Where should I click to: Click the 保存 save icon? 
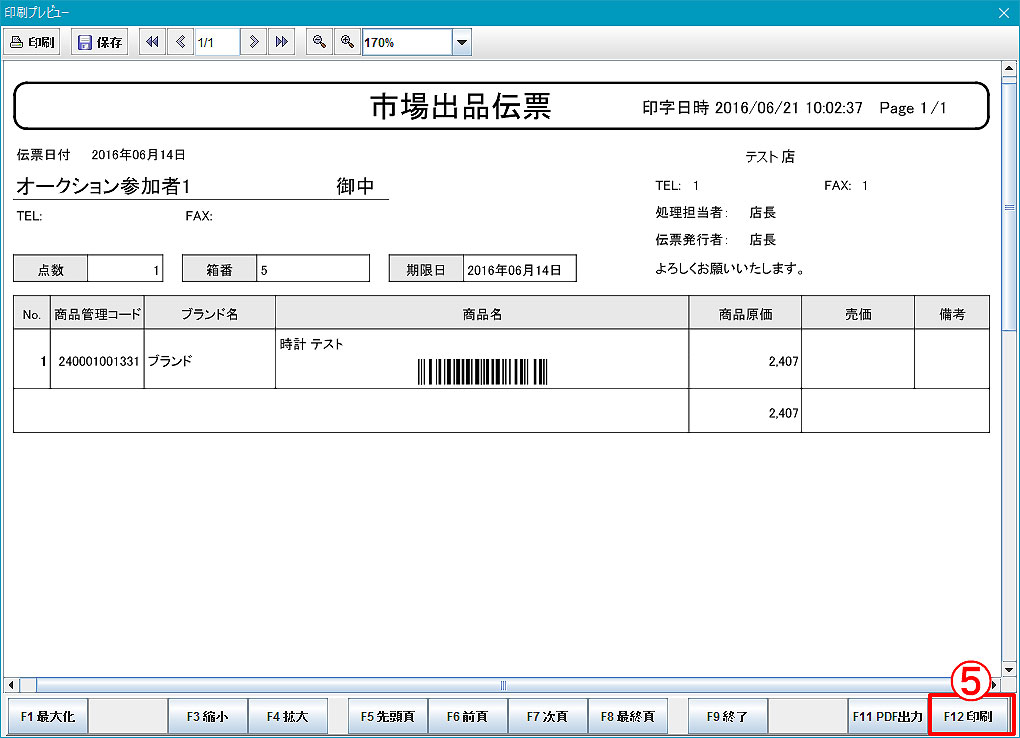click(99, 41)
